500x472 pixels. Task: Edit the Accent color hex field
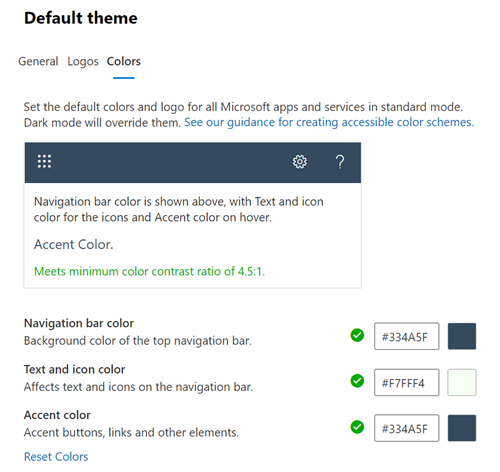point(406,428)
